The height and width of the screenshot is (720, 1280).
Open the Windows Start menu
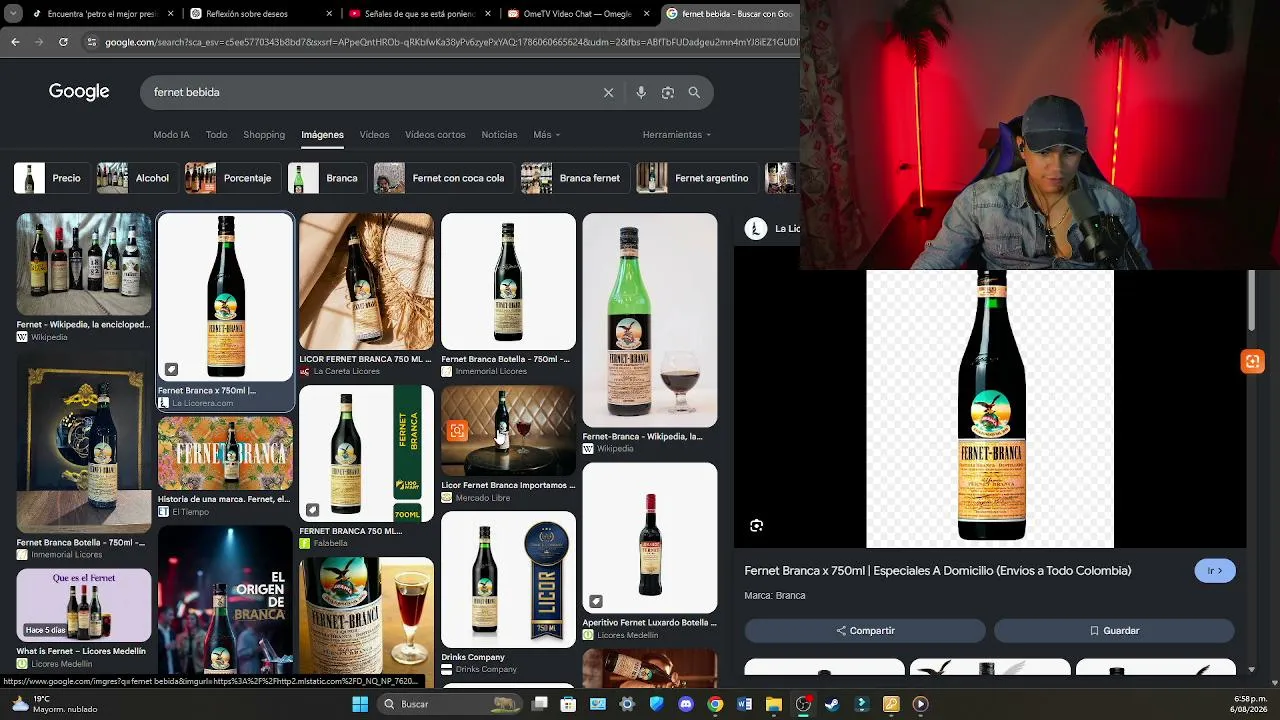(360, 704)
